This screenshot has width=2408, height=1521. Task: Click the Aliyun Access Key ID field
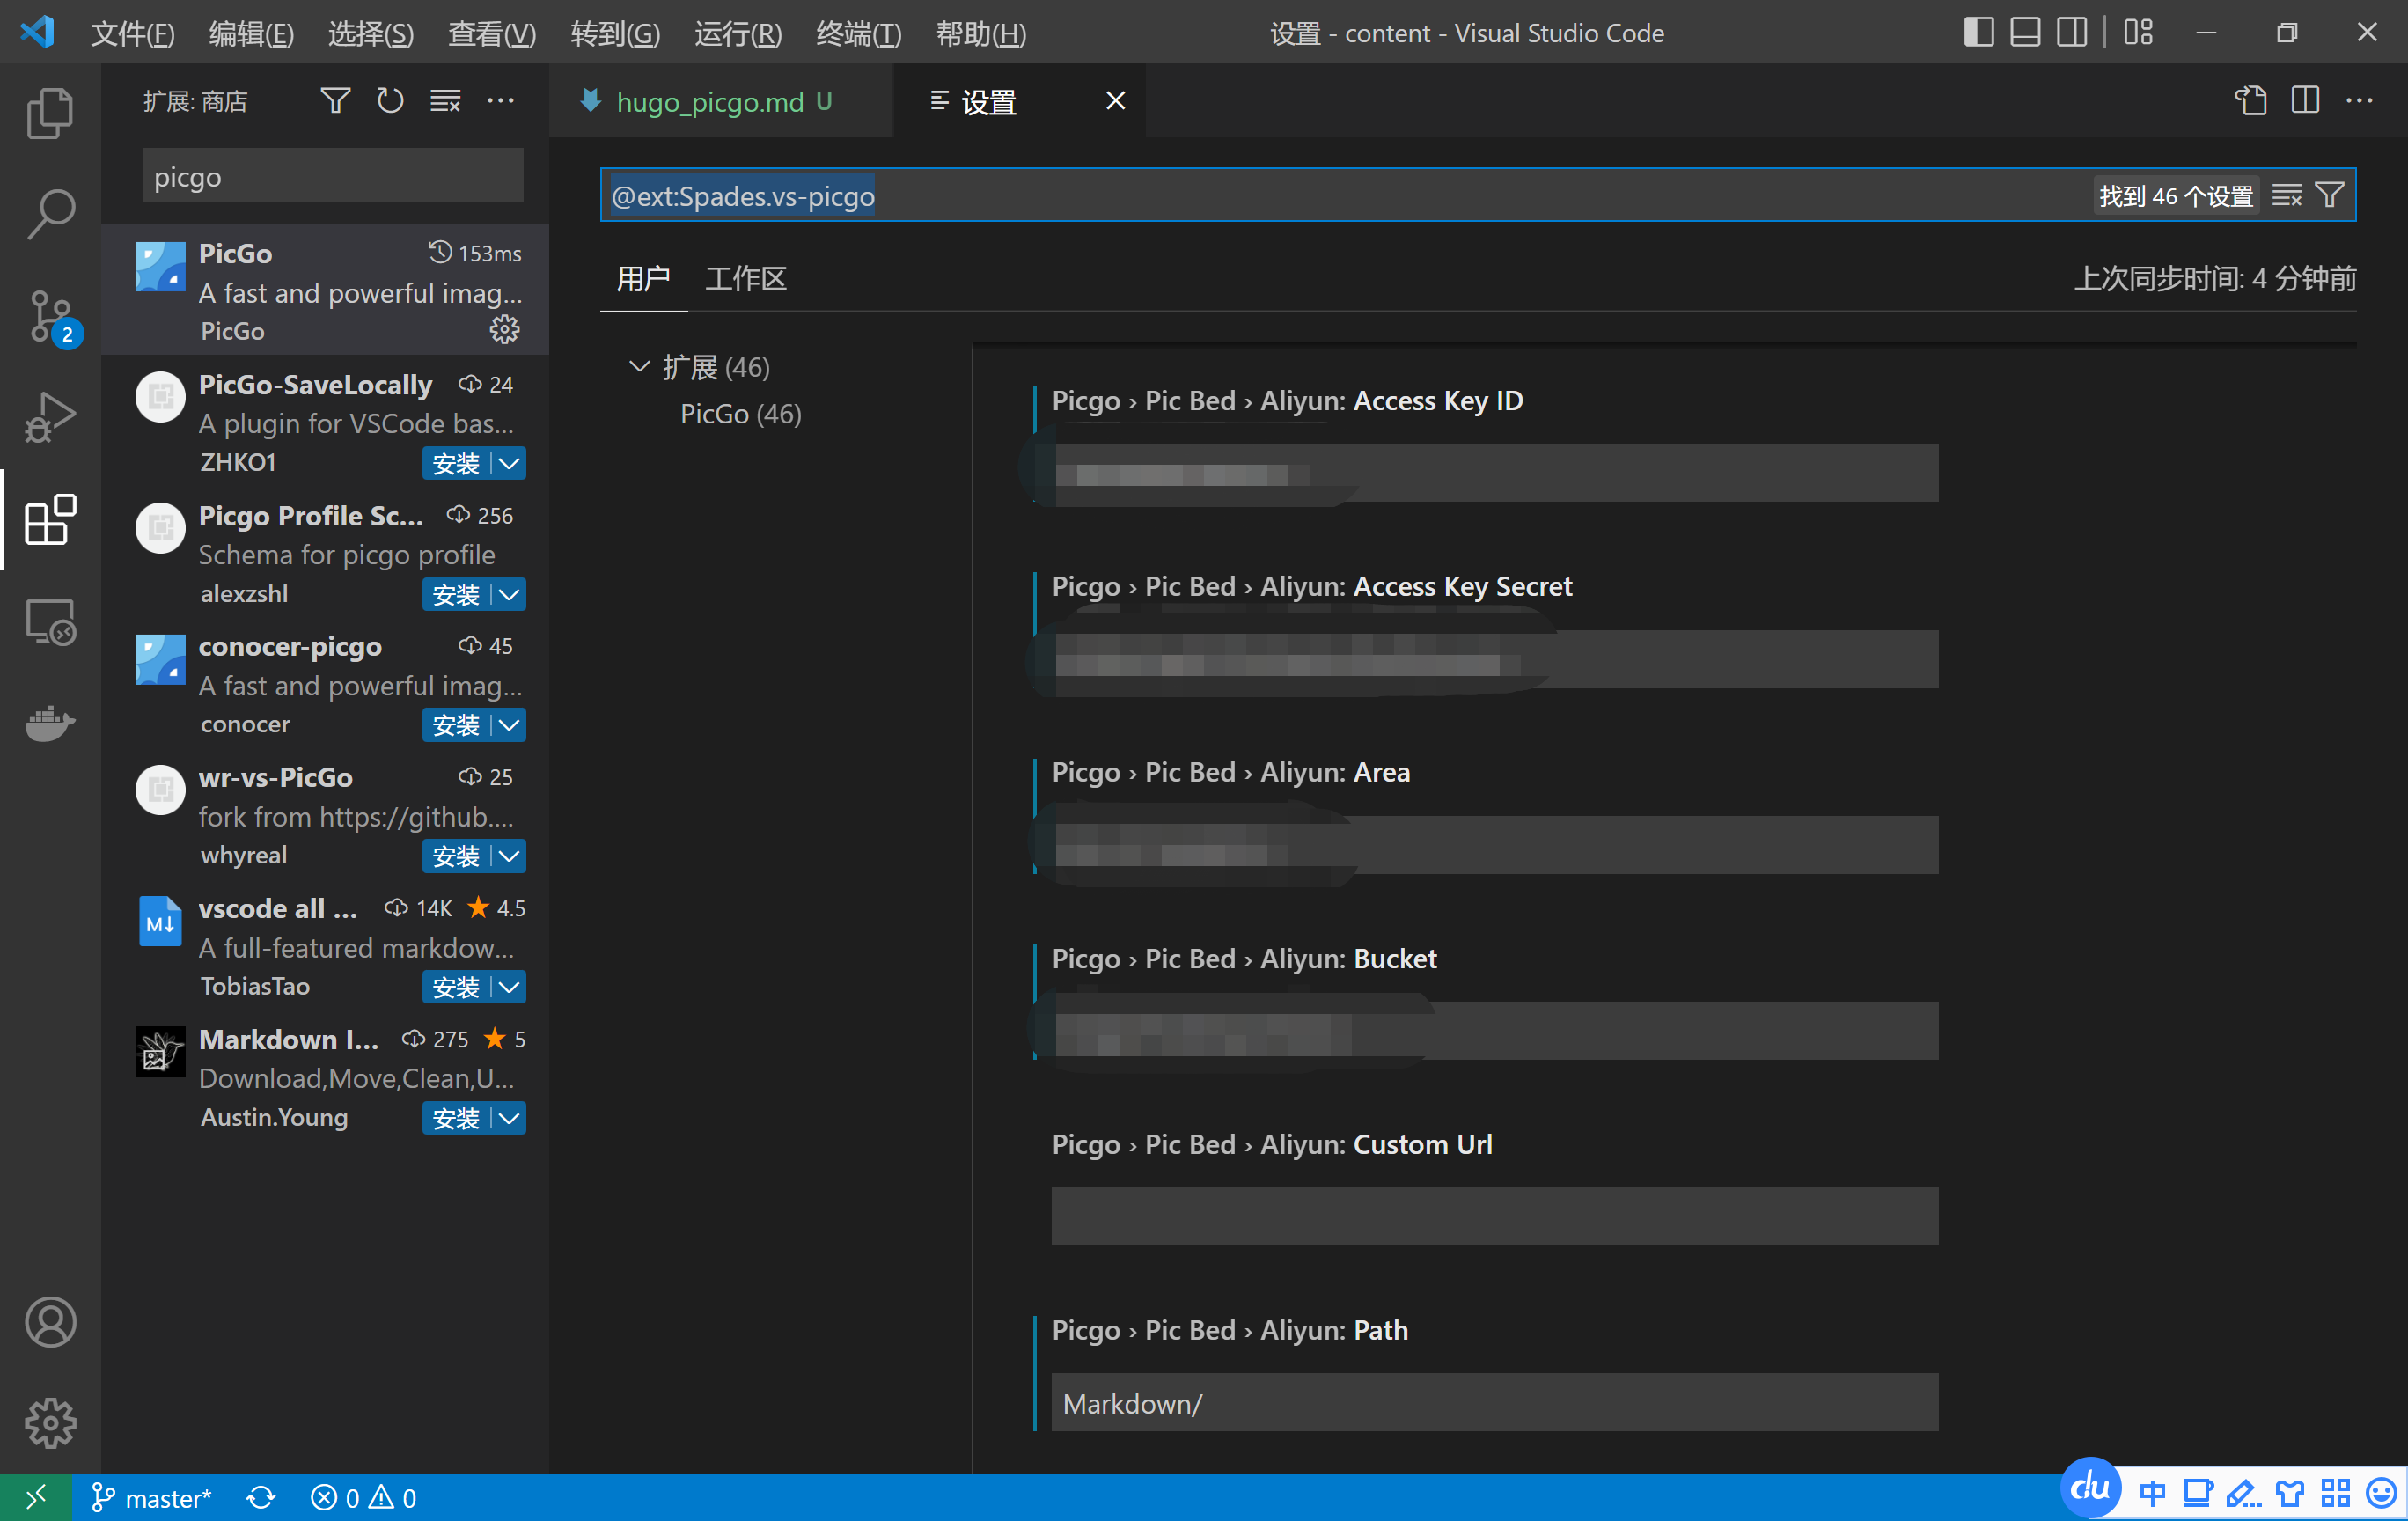pyautogui.click(x=1494, y=473)
